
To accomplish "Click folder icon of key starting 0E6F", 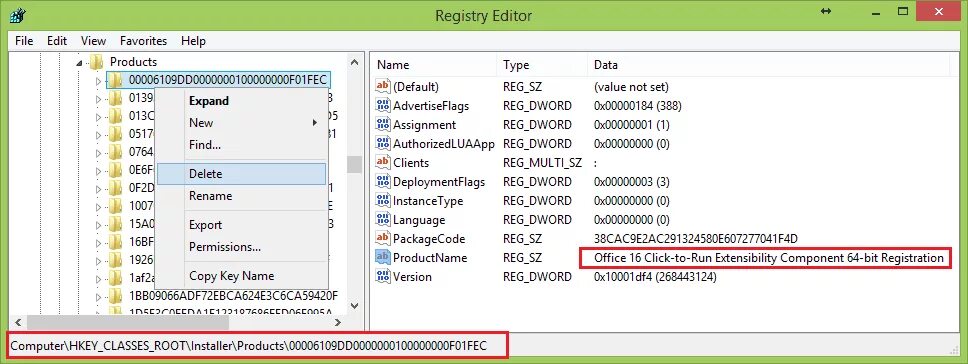I will tap(115, 170).
